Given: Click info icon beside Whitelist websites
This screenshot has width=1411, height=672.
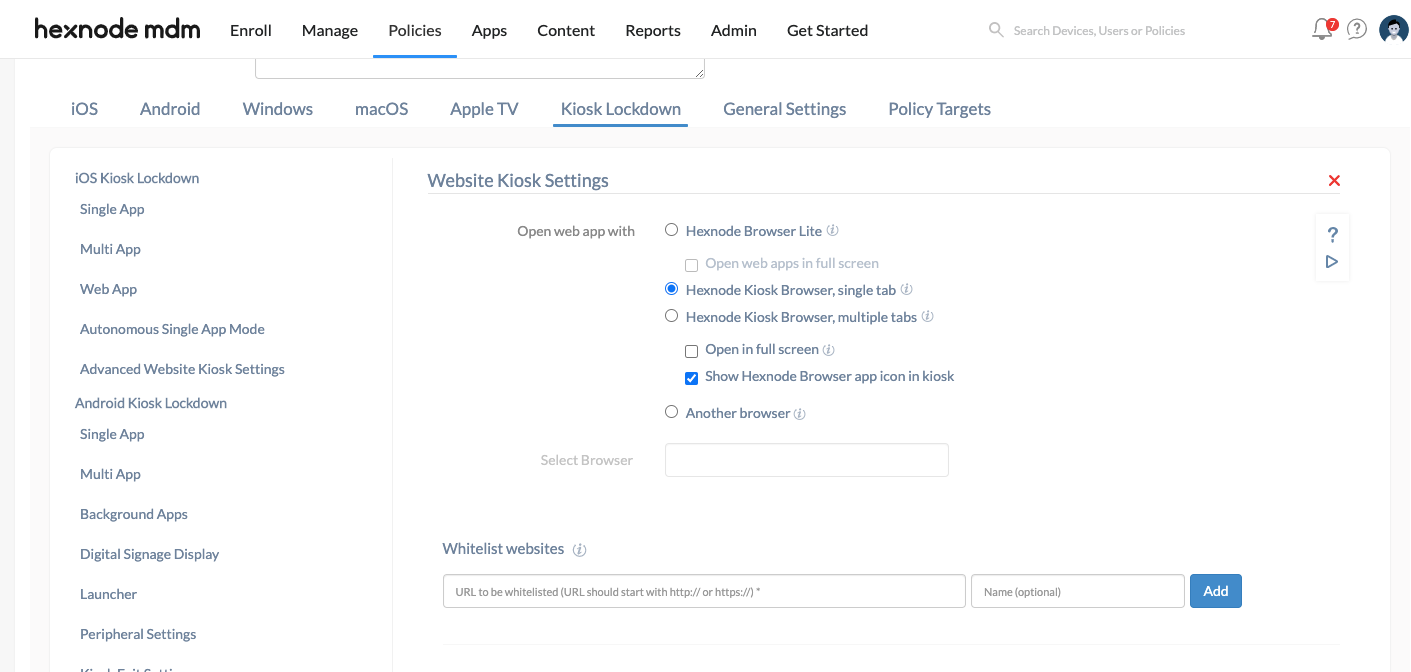Looking at the screenshot, I should [x=579, y=550].
